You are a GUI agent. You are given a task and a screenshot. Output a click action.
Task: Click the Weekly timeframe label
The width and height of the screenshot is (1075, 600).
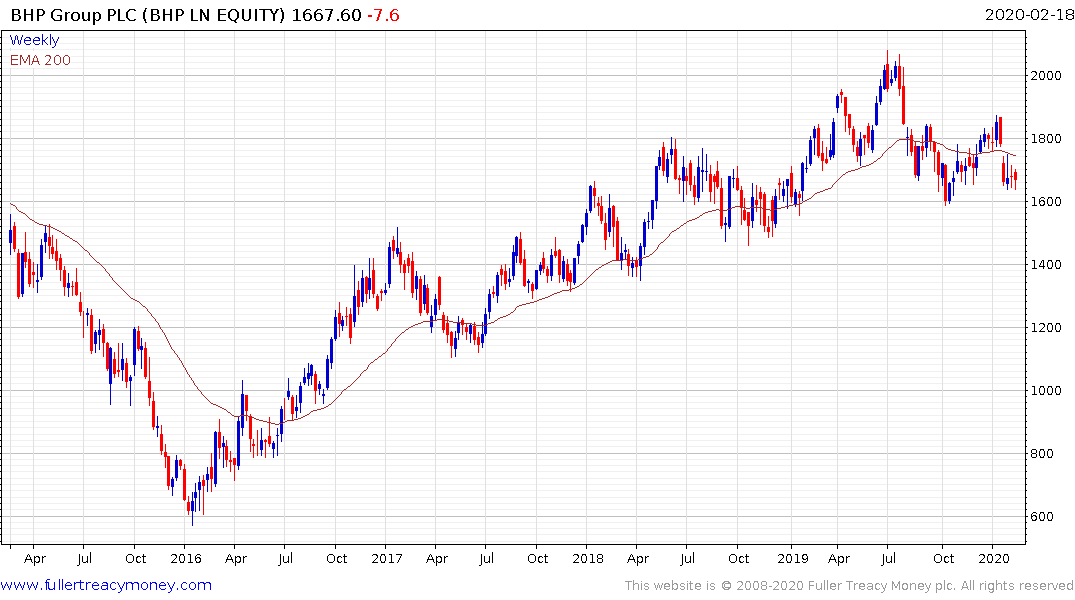click(34, 40)
